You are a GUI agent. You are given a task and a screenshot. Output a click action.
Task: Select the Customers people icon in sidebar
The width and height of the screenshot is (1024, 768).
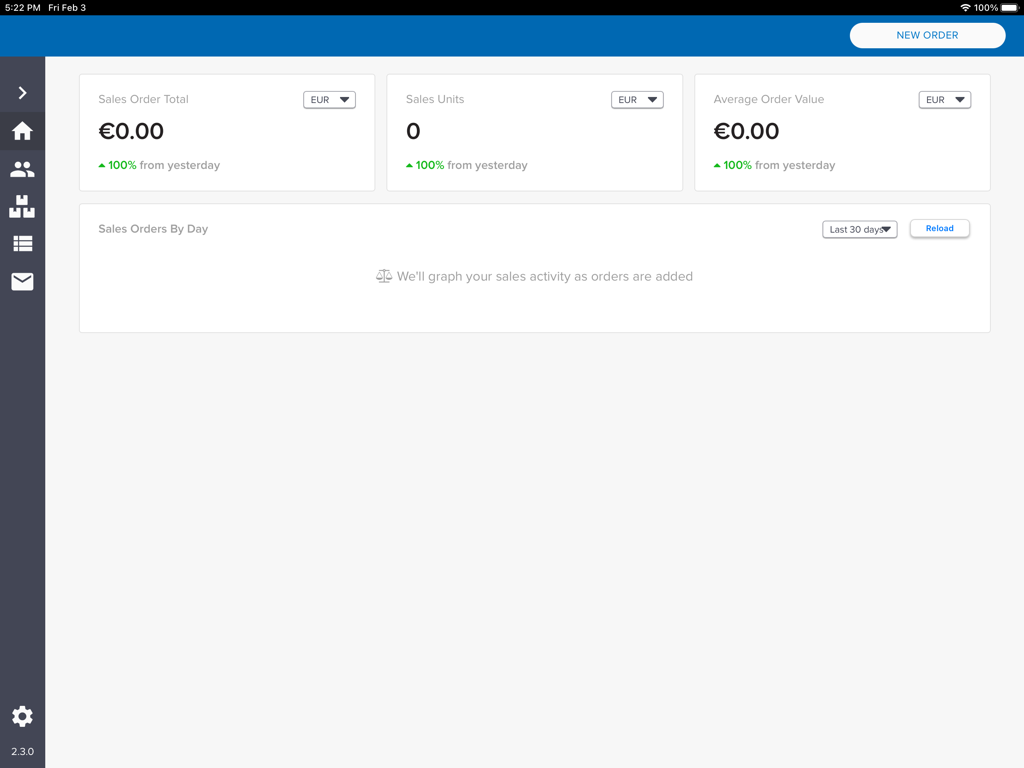[22, 169]
